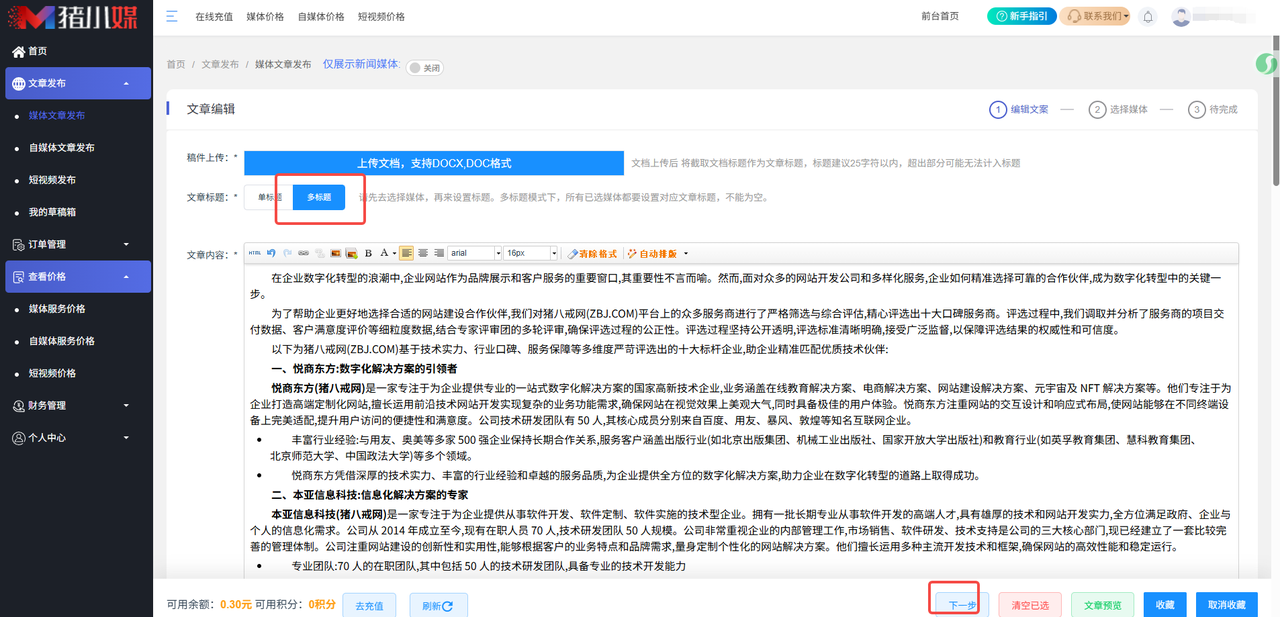Click the 文章预览 preview button
The image size is (1280, 617).
tap(1103, 605)
